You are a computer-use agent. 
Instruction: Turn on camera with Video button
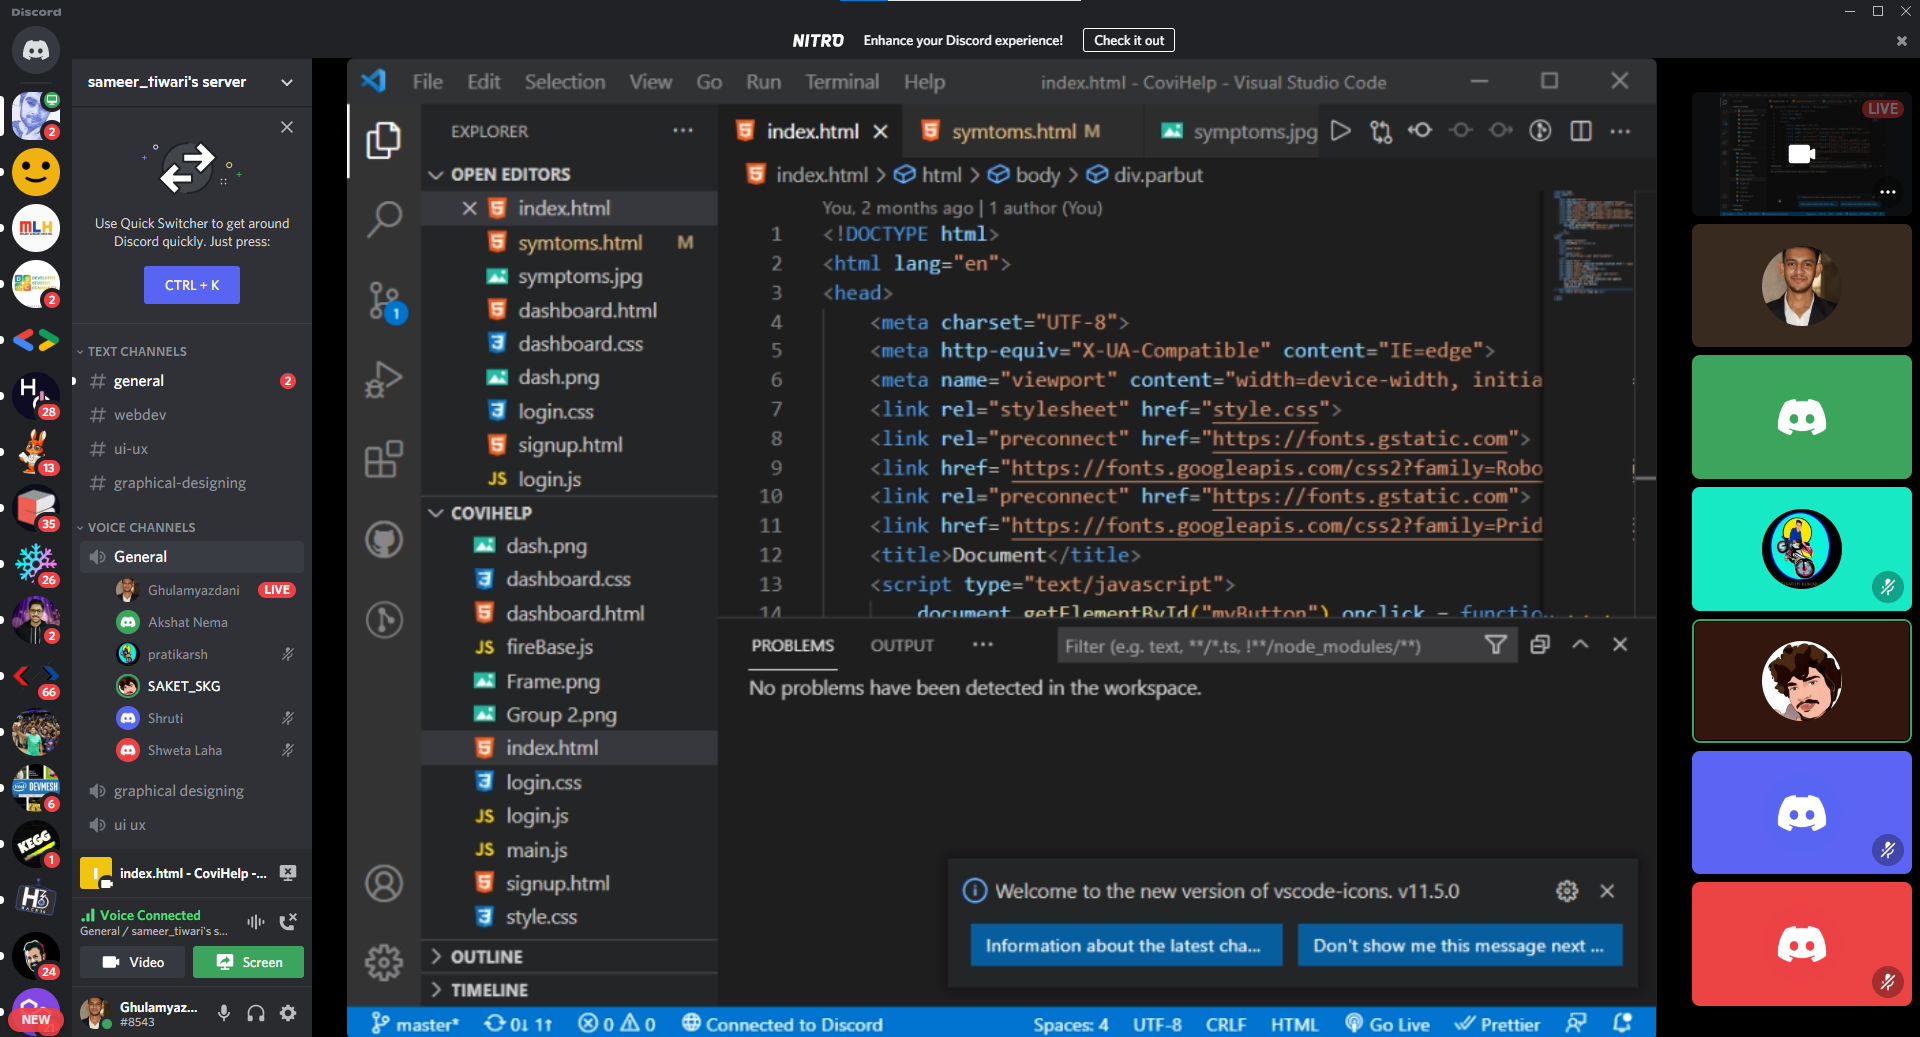coord(133,962)
